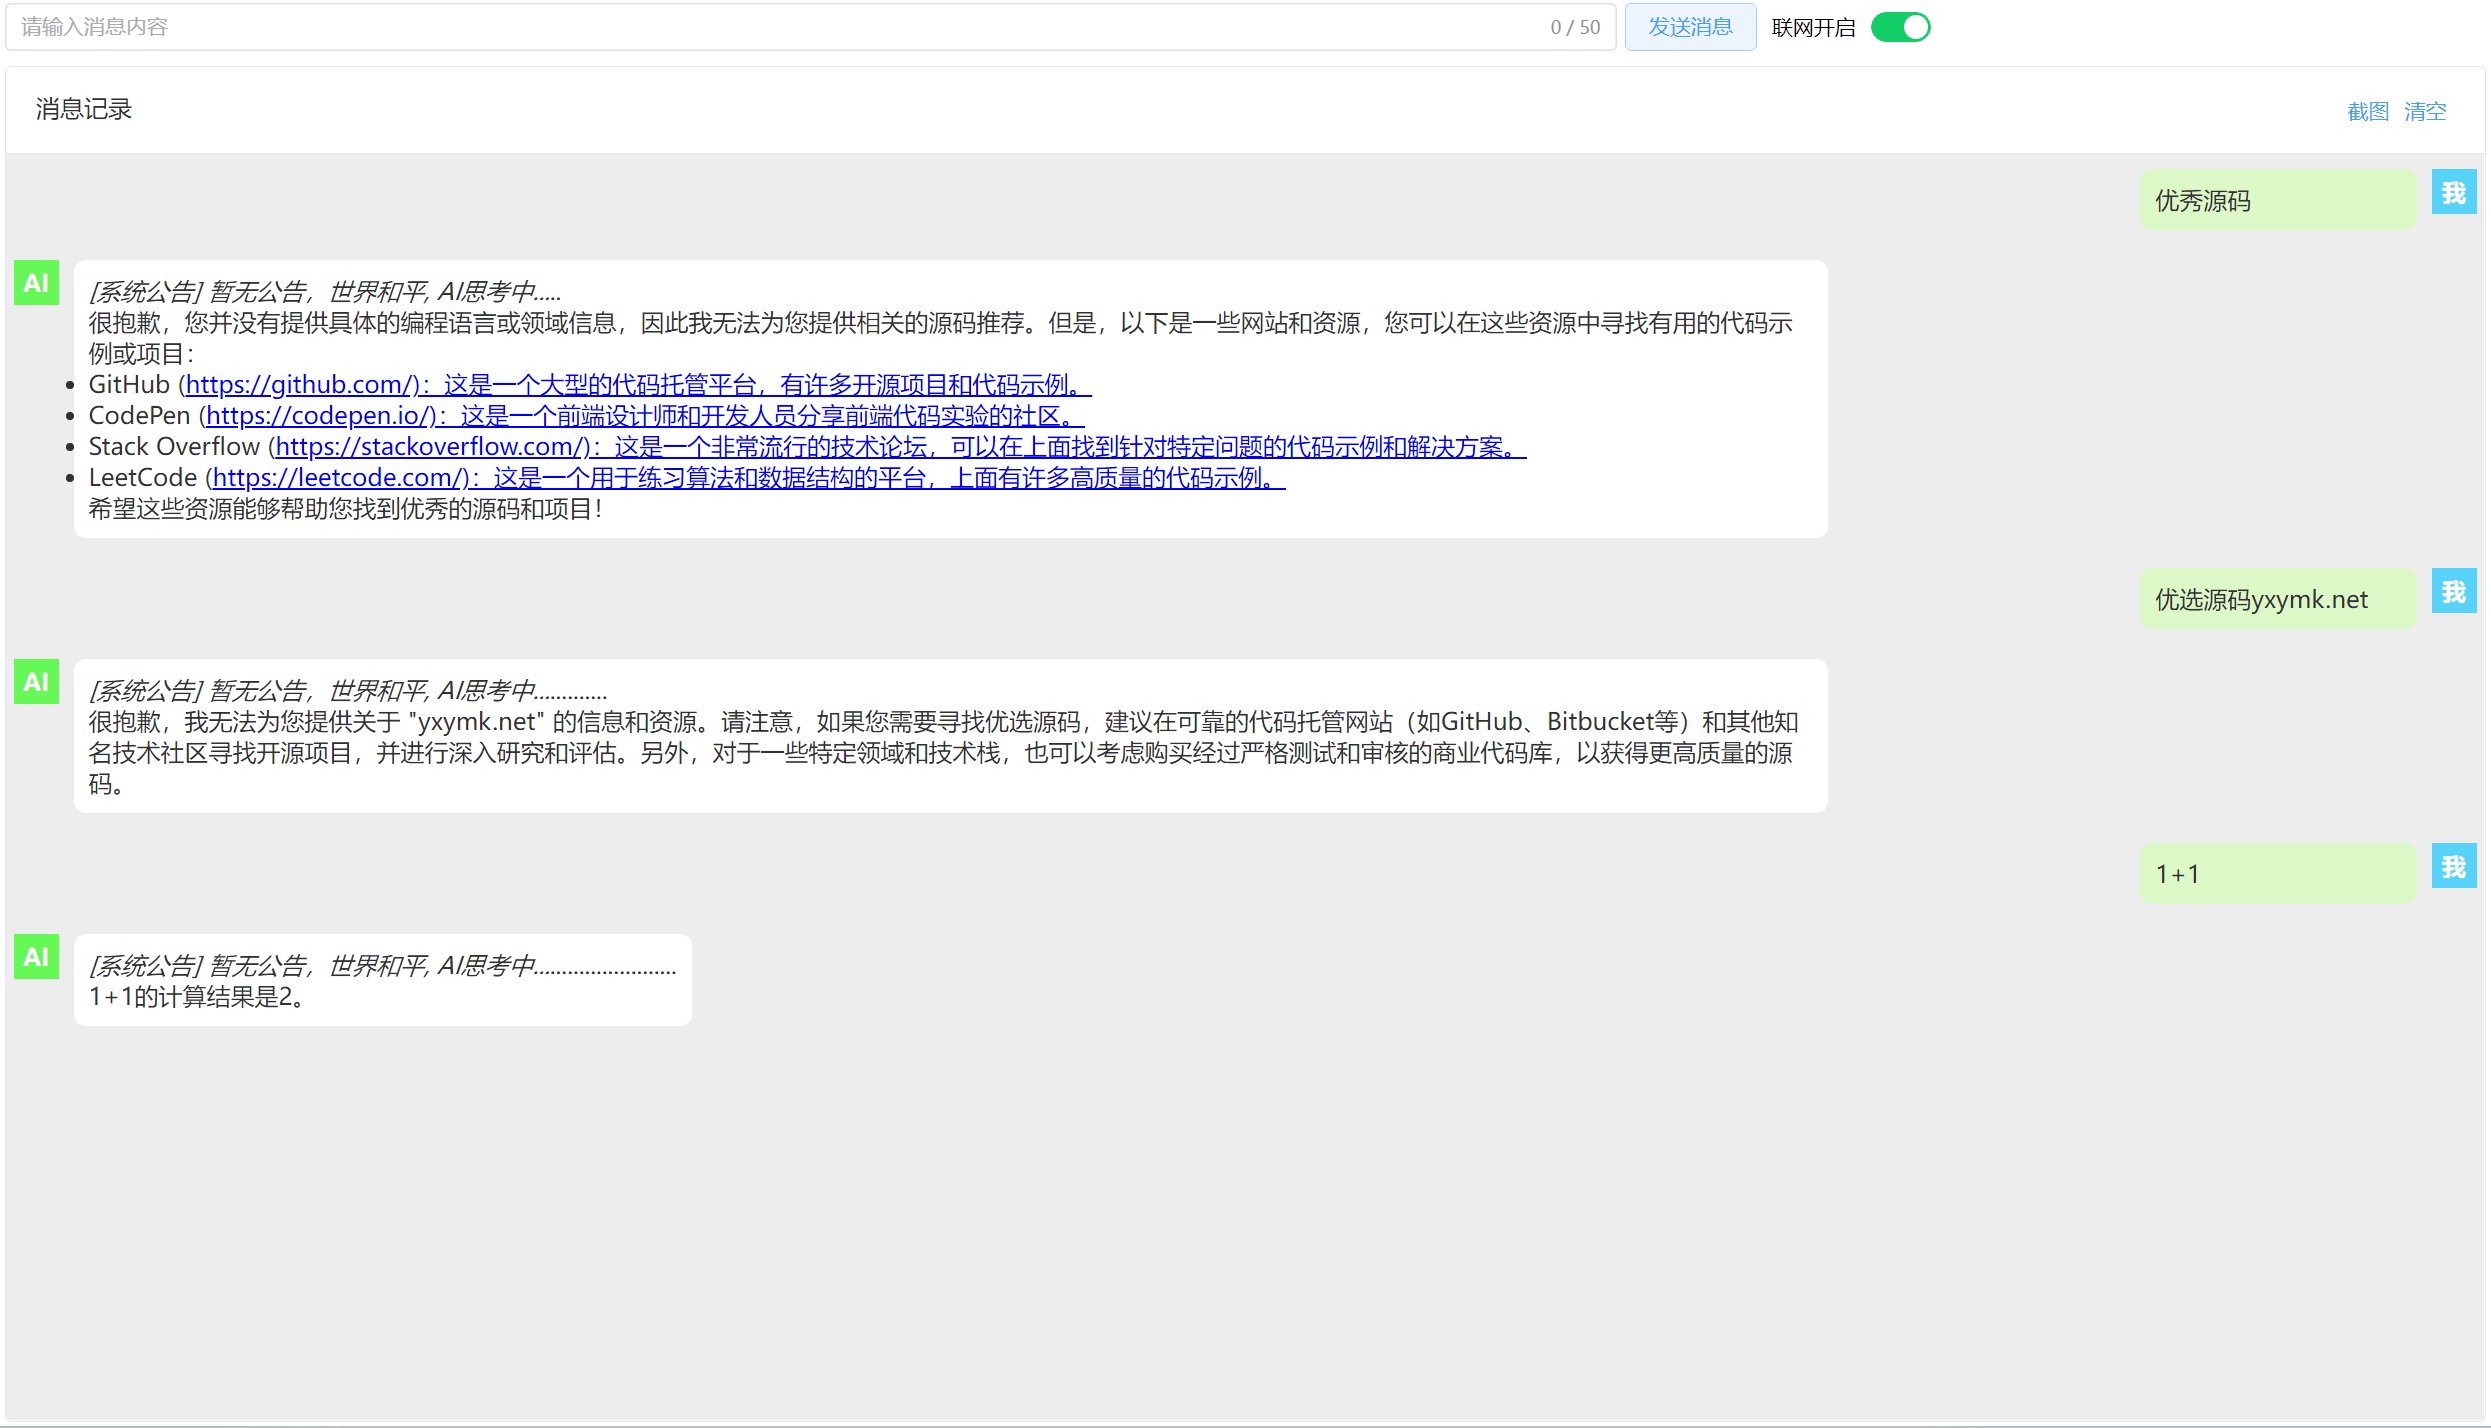2491x1428 pixels.
Task: Click the 我 avatar beside 优选源码yxymk.net
Action: coord(2454,591)
